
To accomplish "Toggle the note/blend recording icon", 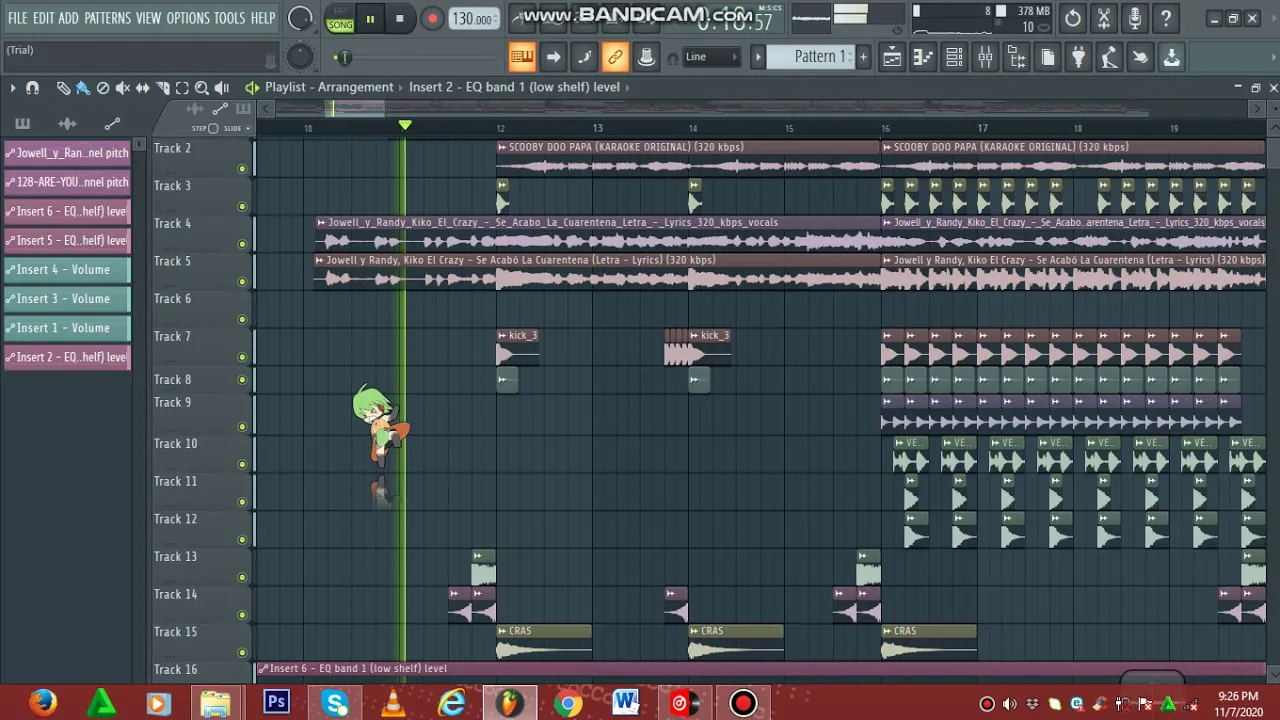I will pos(584,57).
